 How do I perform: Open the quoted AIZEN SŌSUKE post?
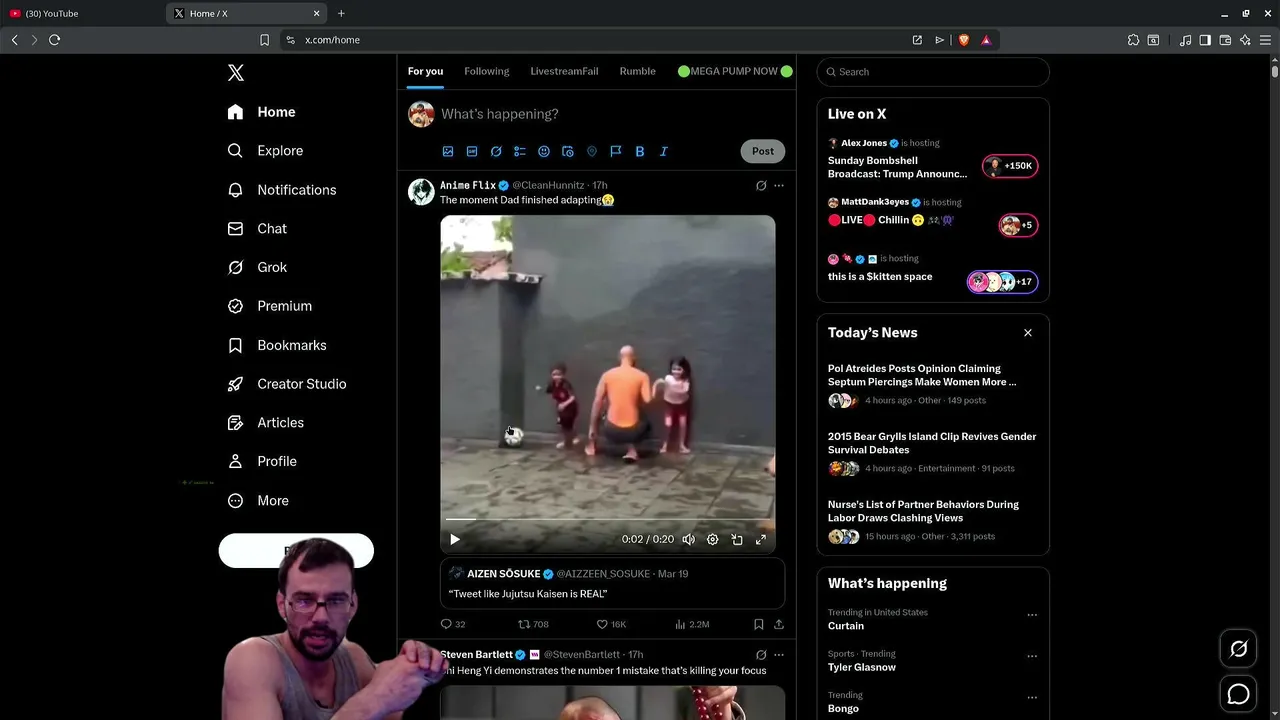tap(613, 583)
